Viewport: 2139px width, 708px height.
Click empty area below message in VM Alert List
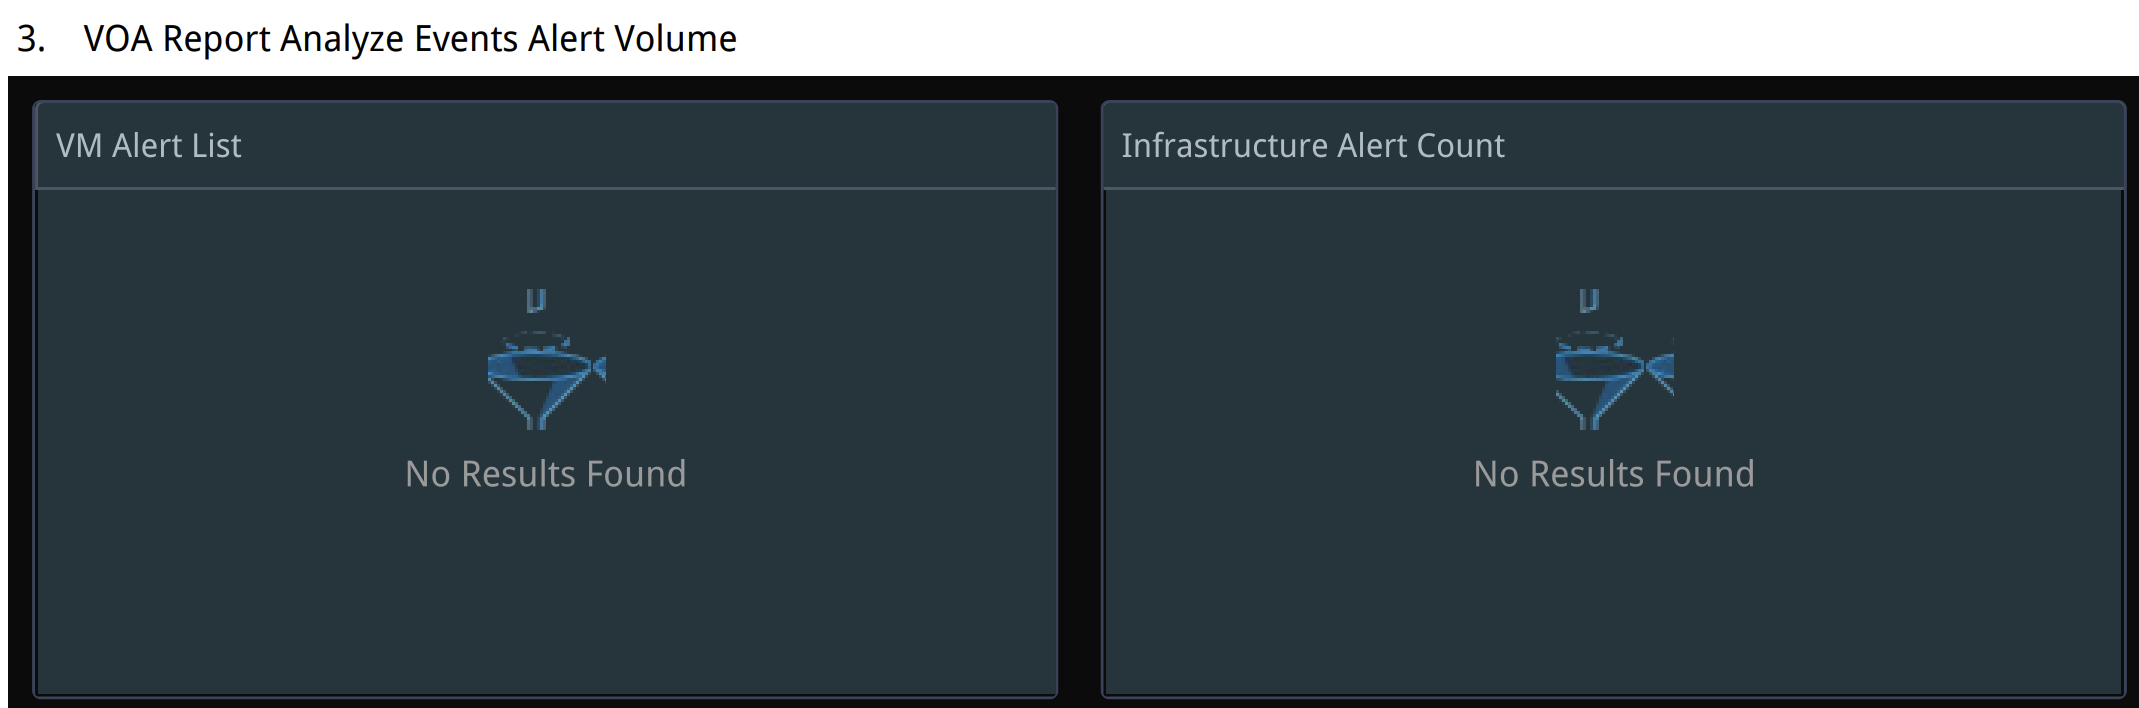tap(545, 600)
